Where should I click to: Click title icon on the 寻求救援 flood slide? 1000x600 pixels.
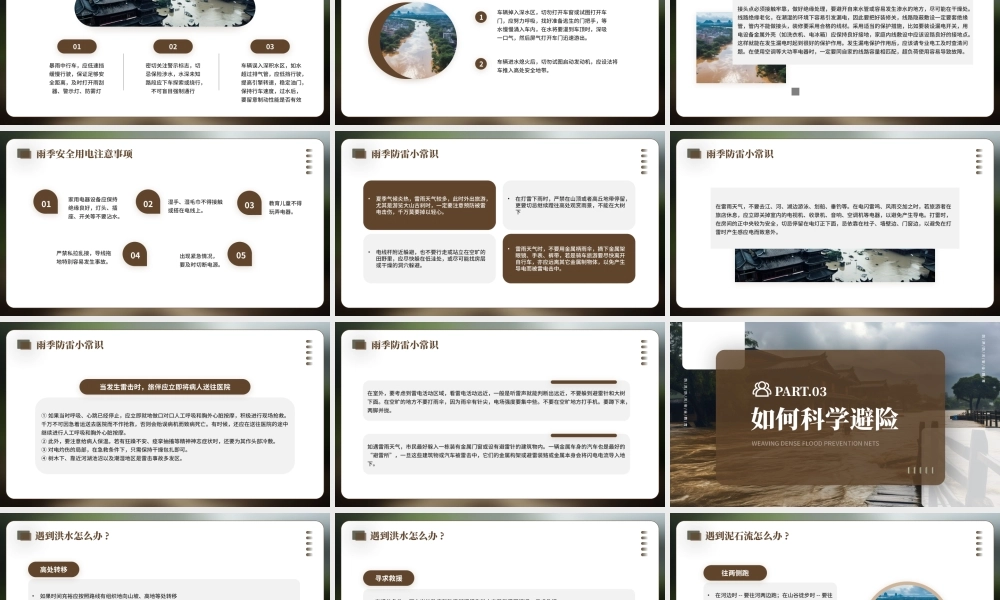(359, 536)
